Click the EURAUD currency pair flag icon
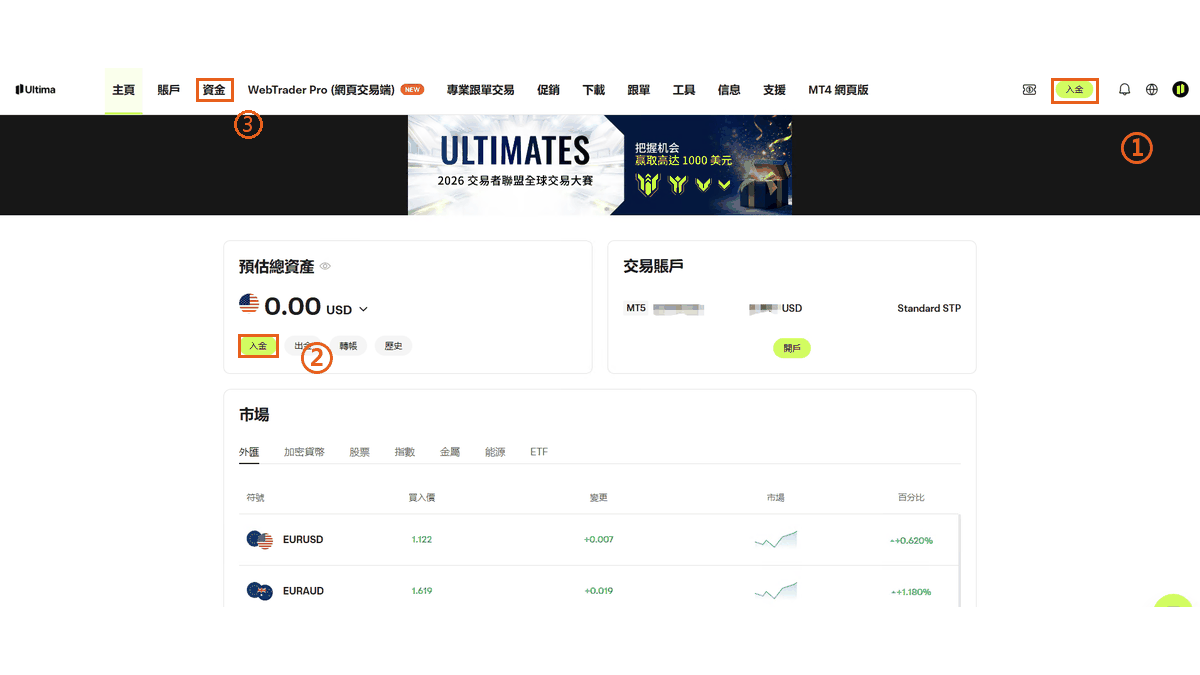 [x=260, y=591]
